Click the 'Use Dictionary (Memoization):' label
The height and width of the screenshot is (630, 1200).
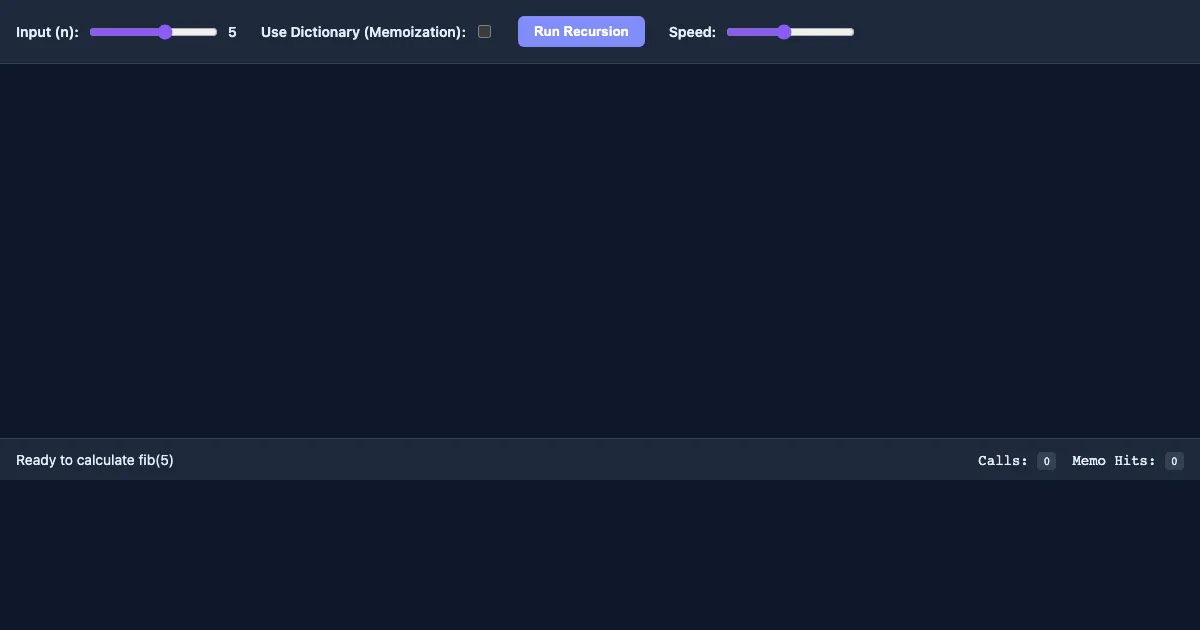click(363, 32)
